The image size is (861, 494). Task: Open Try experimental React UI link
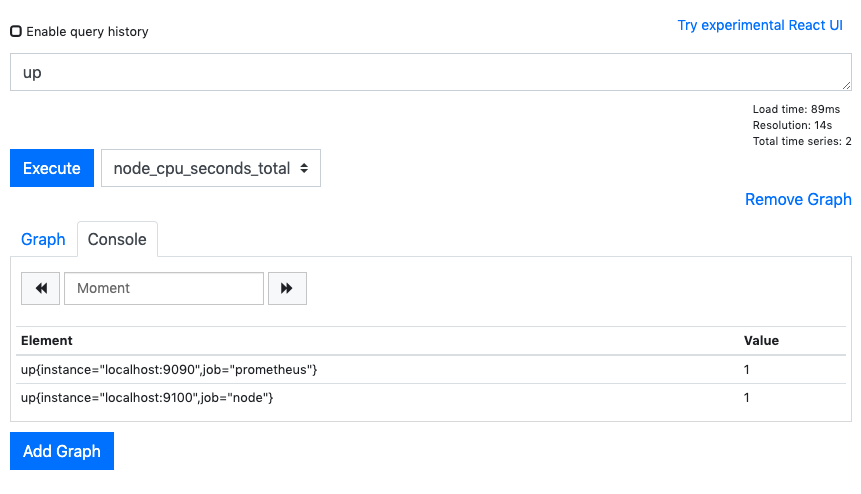coord(760,25)
